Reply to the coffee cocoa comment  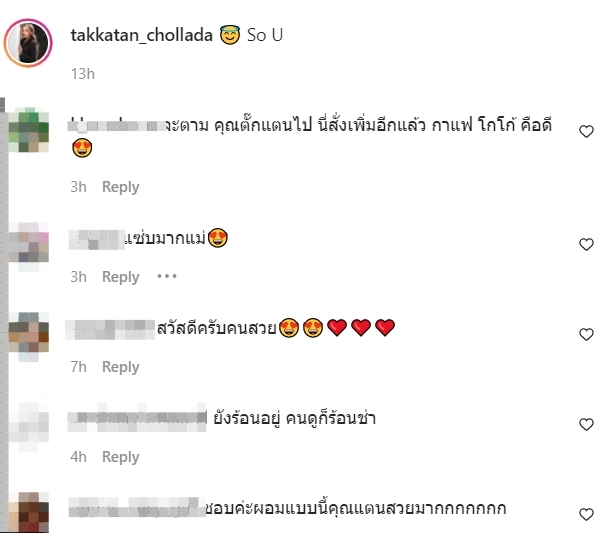coord(120,187)
